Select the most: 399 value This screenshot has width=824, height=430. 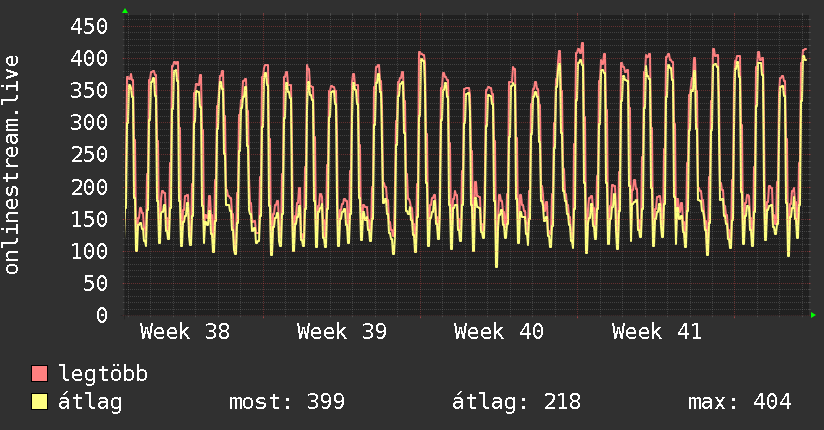point(287,402)
